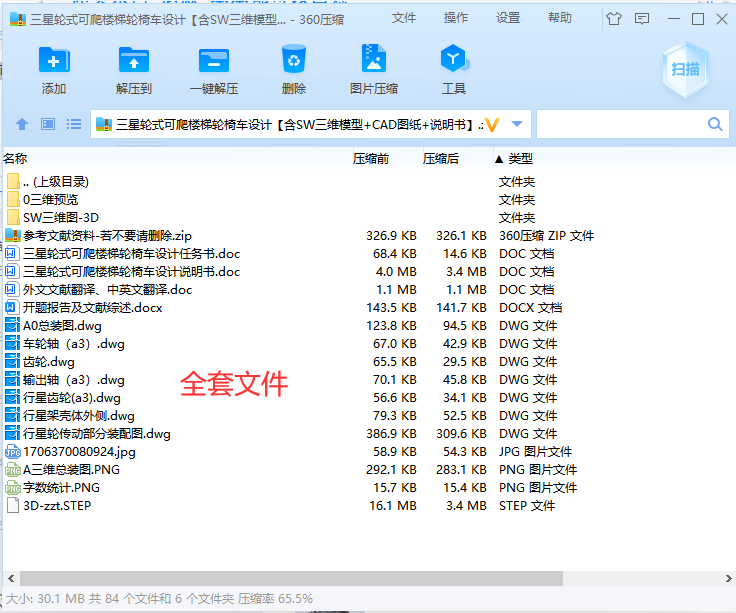Open the feedback message icon in title bar
Viewport: 736px width, 613px height.
point(642,19)
